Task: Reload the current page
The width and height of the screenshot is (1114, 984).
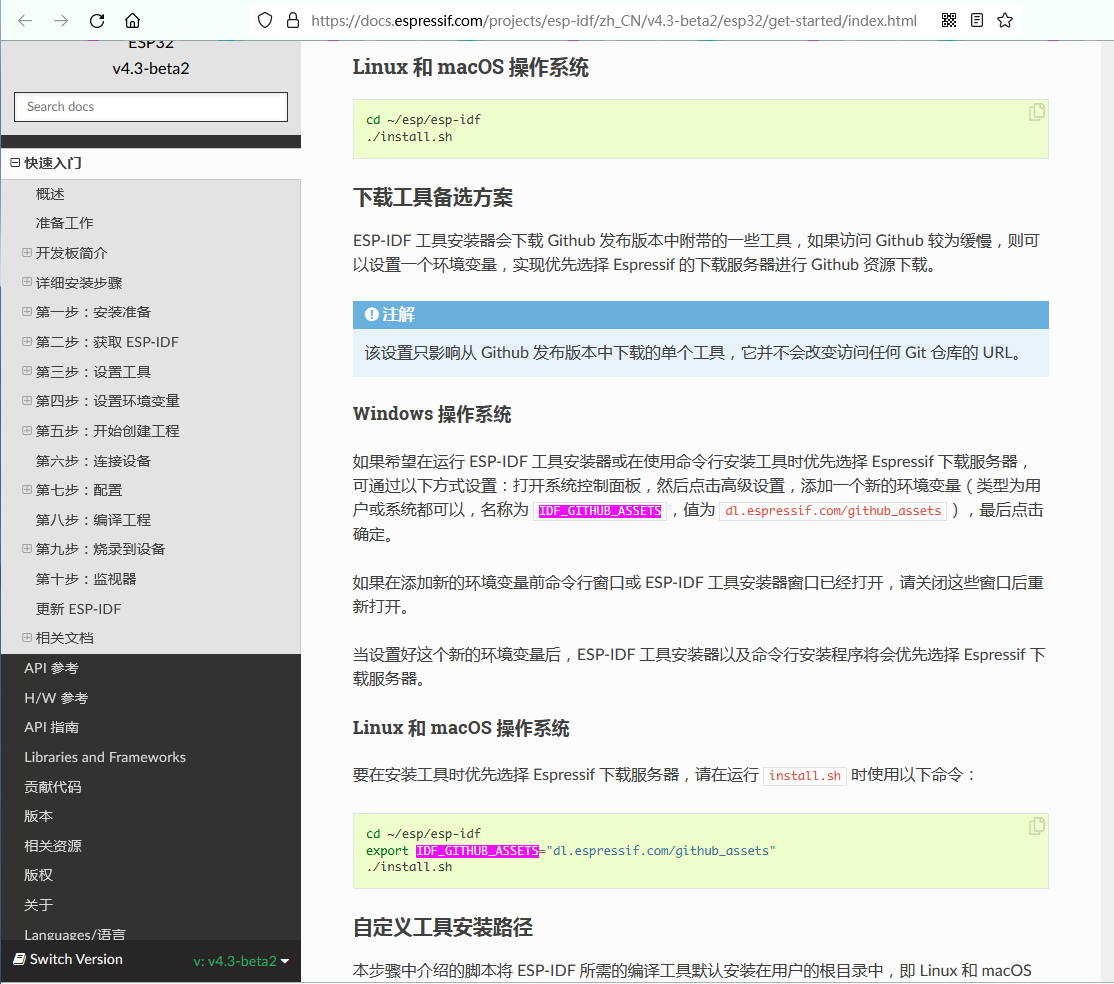Action: [97, 21]
